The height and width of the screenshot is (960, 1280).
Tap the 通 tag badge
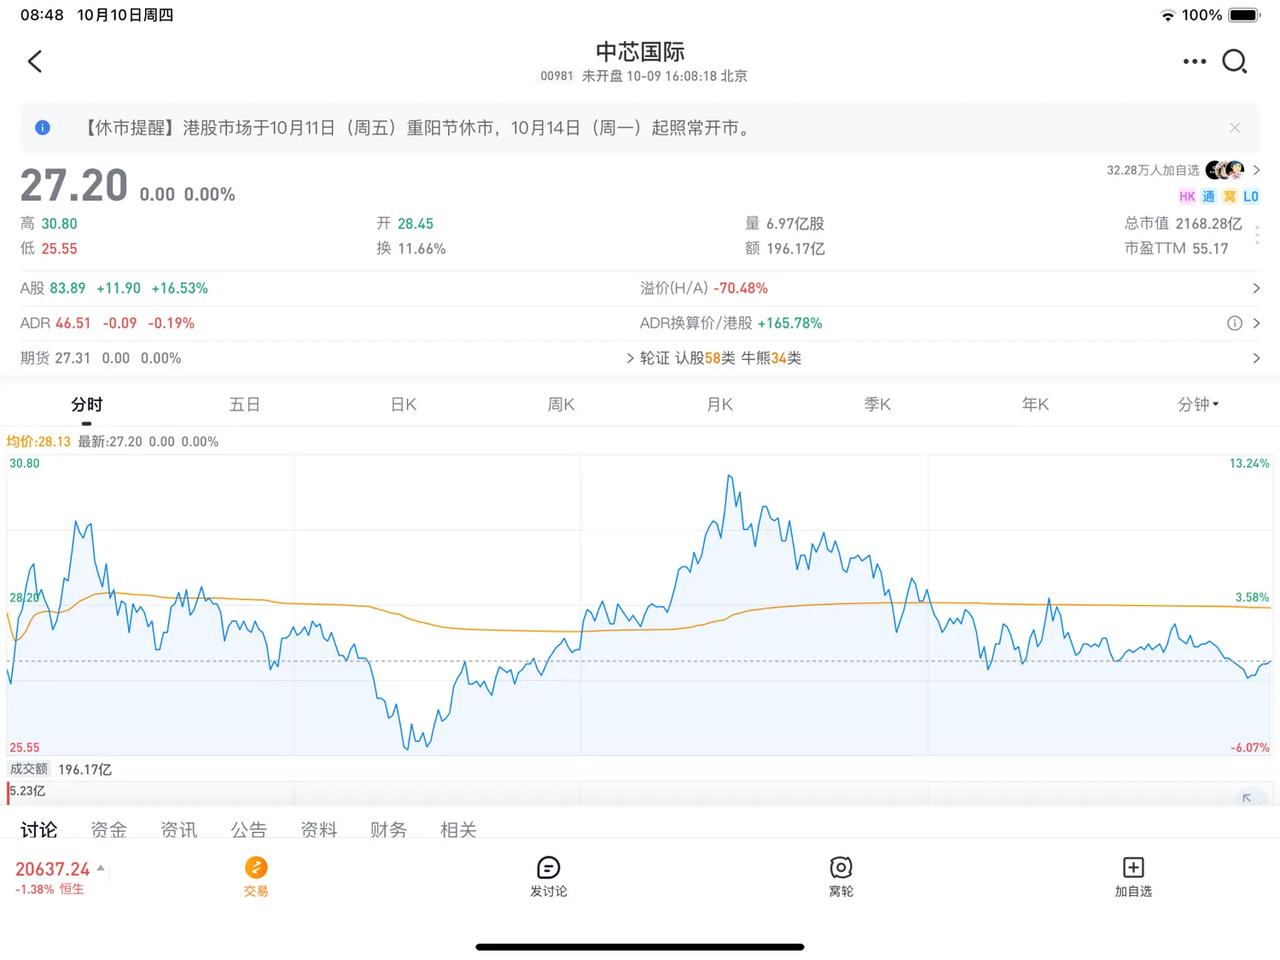click(1209, 197)
